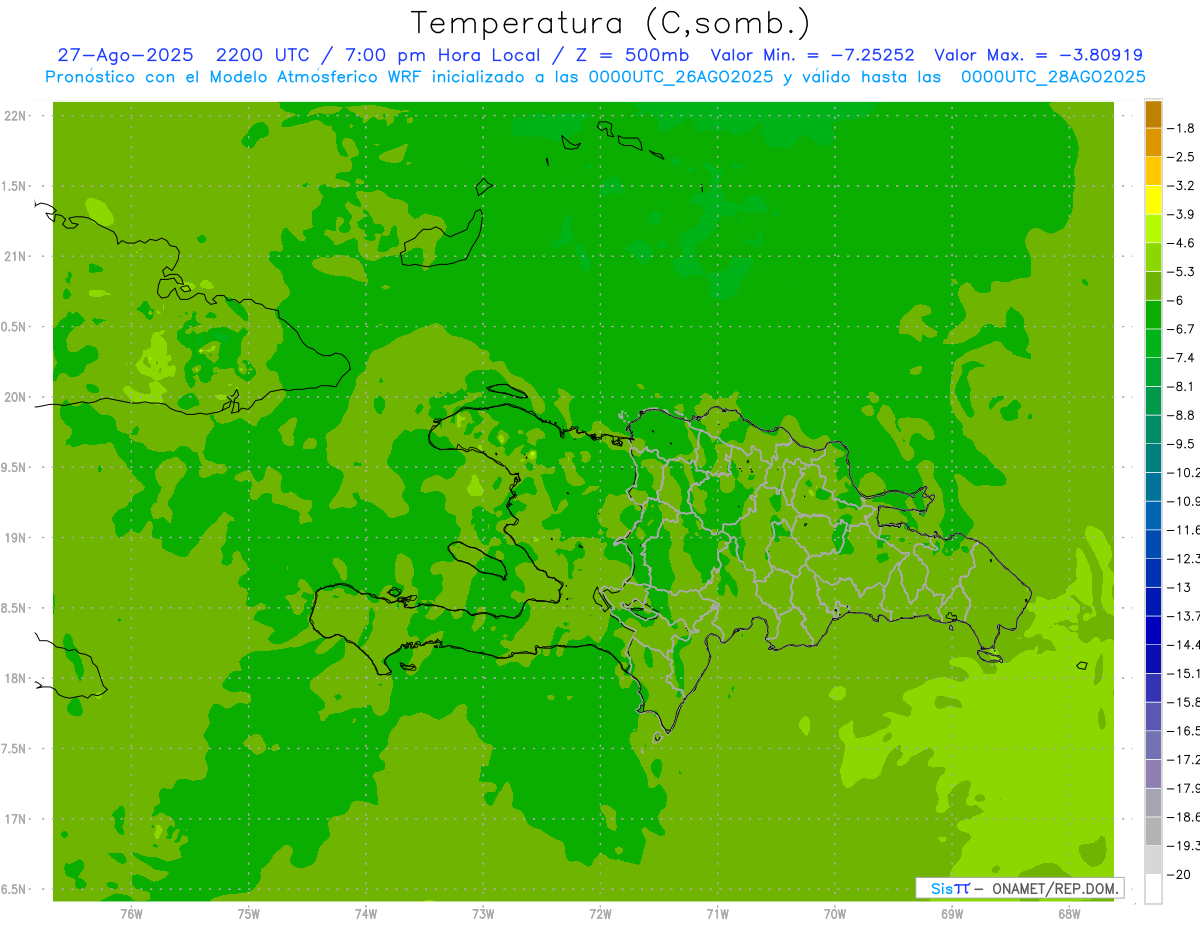Click the '17N' latitude axis label
The image size is (1200, 927).
point(15,819)
